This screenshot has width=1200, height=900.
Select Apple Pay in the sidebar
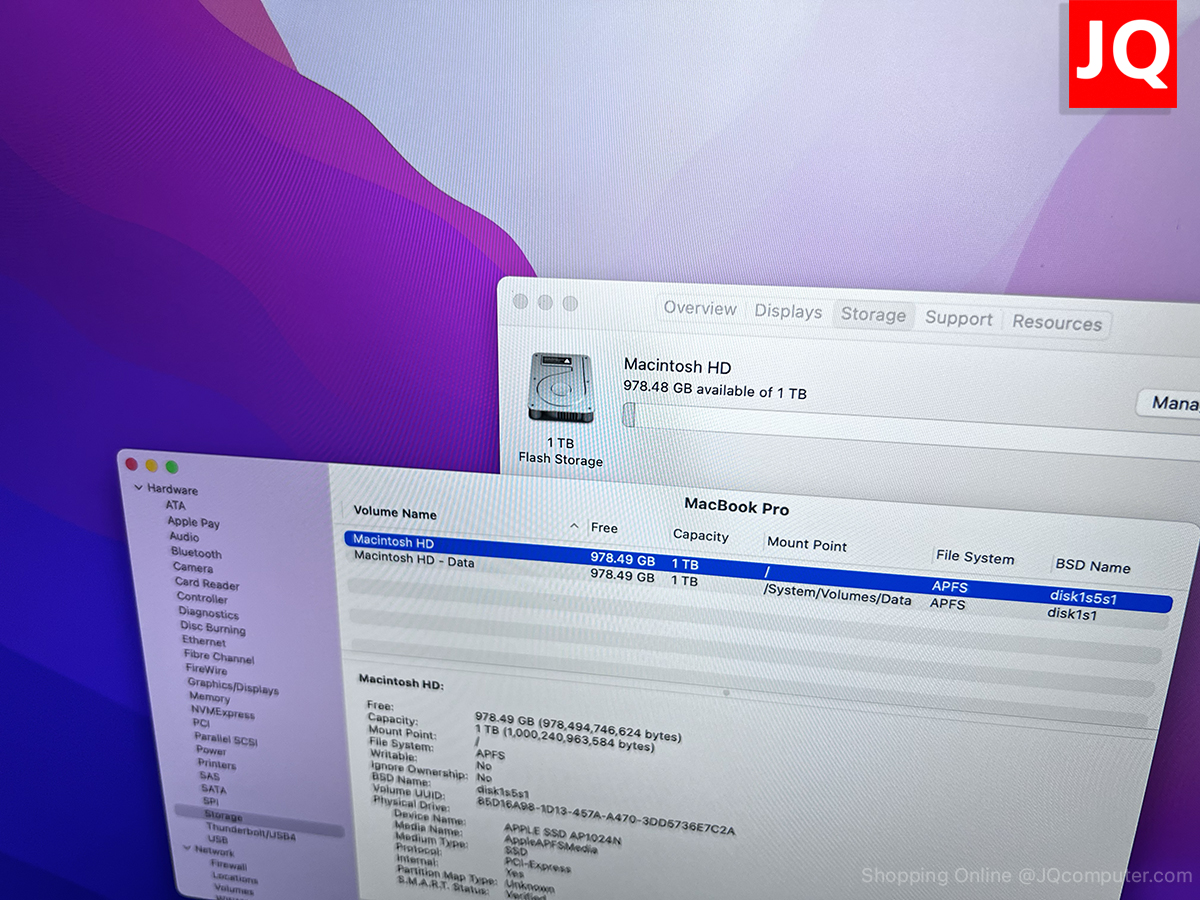click(193, 522)
